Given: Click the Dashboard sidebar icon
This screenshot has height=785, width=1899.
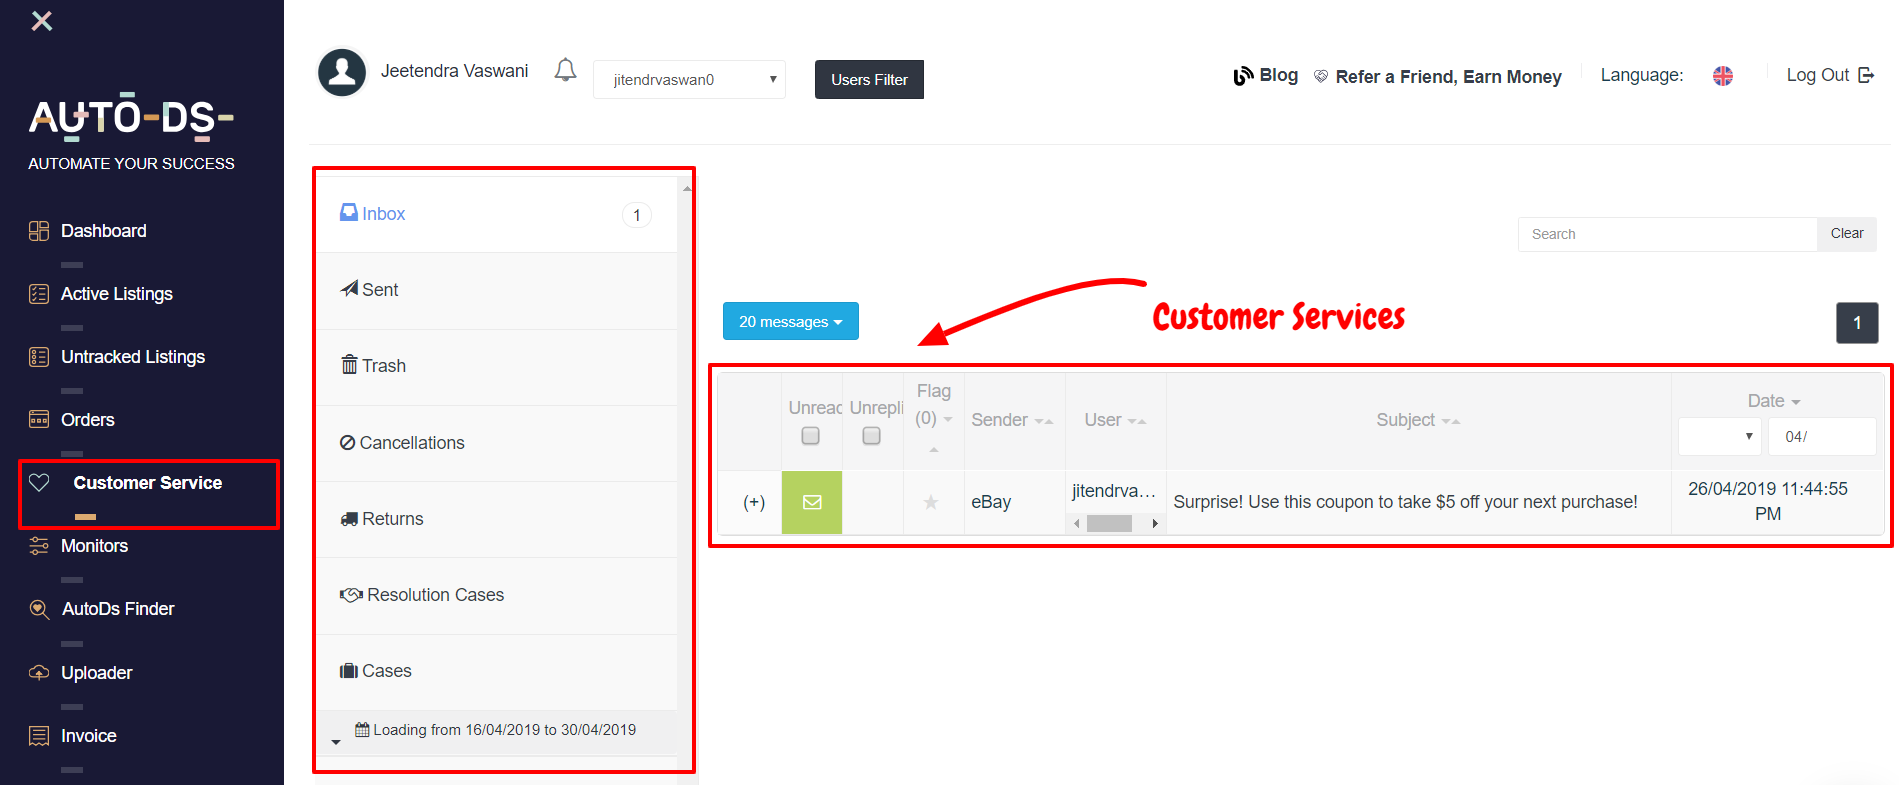Looking at the screenshot, I should tap(39, 231).
